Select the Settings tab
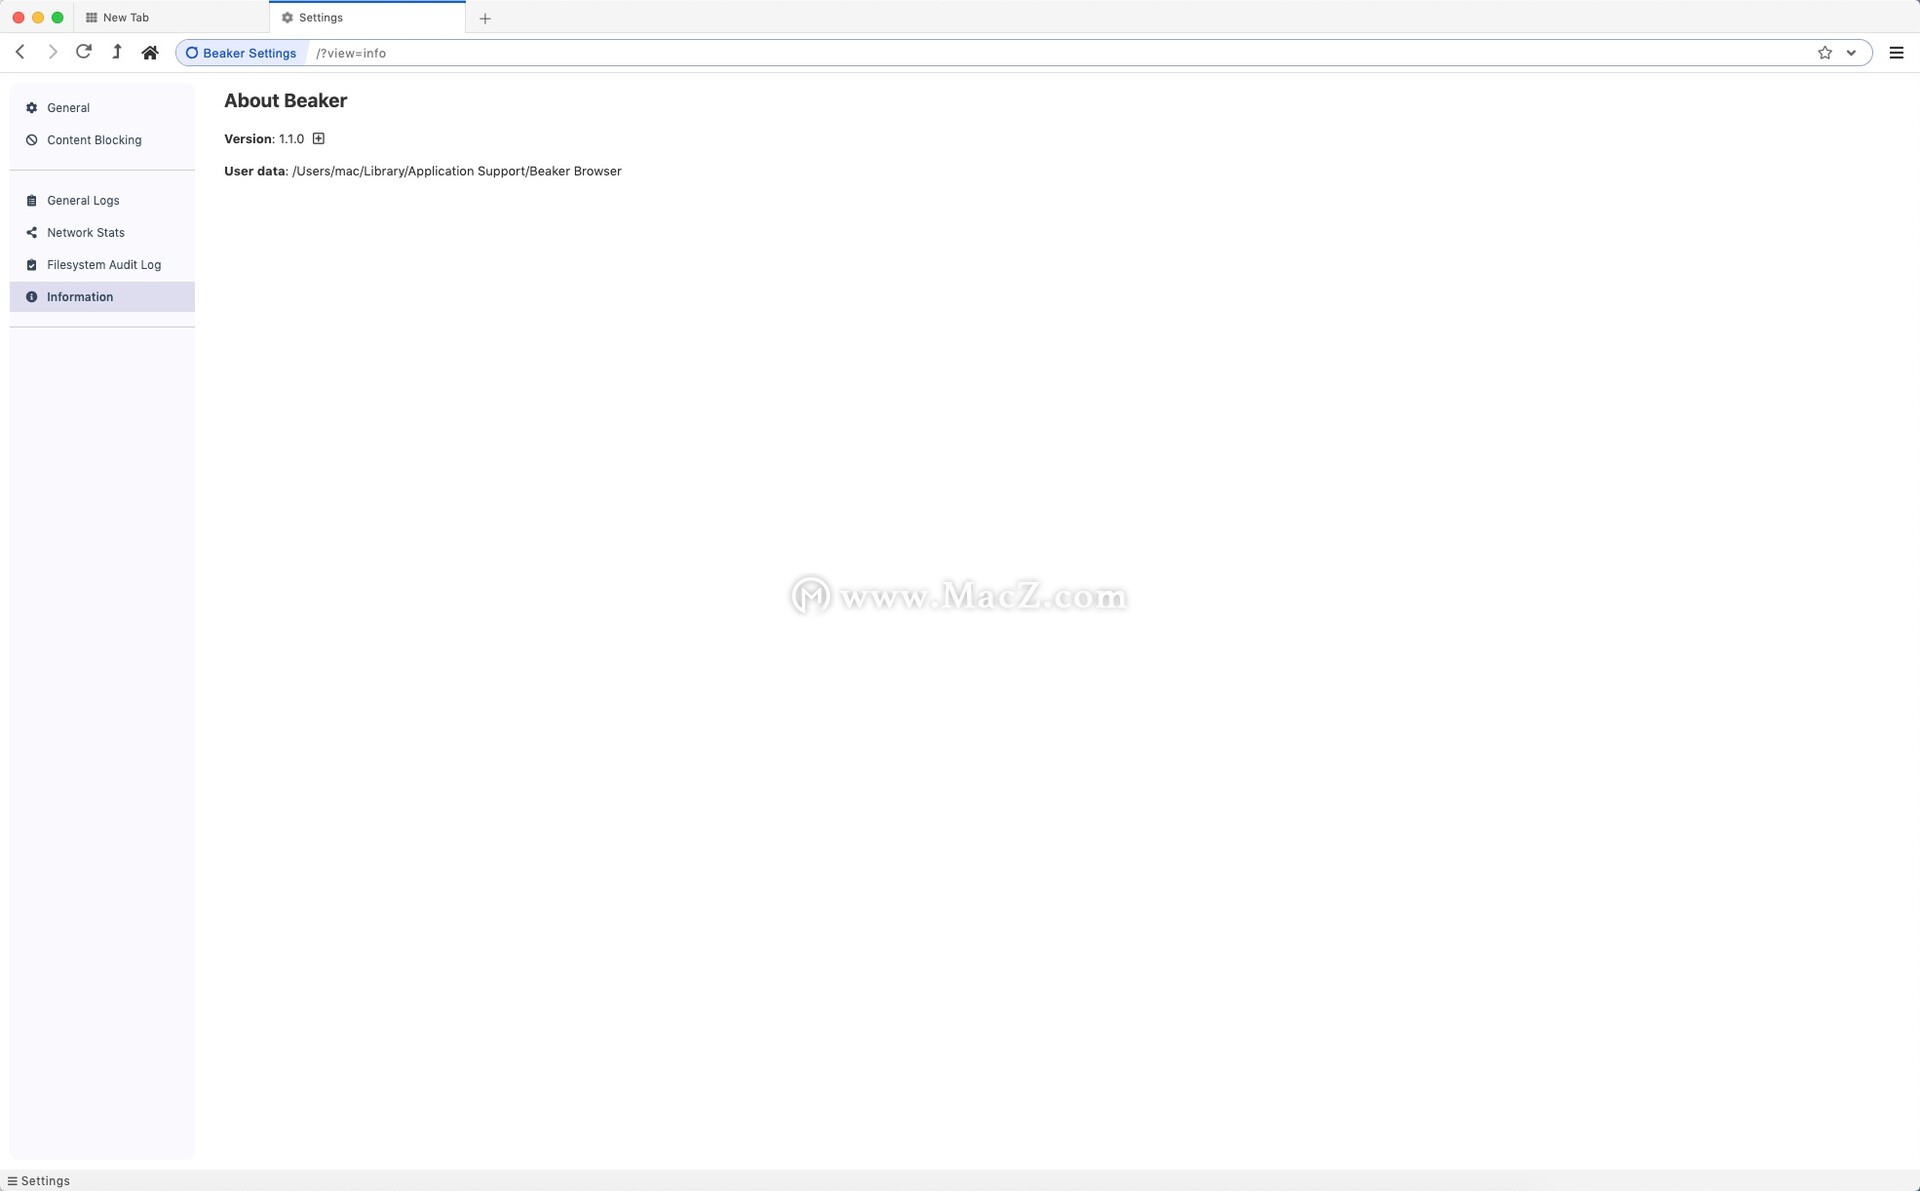The width and height of the screenshot is (1920, 1191). [367, 17]
